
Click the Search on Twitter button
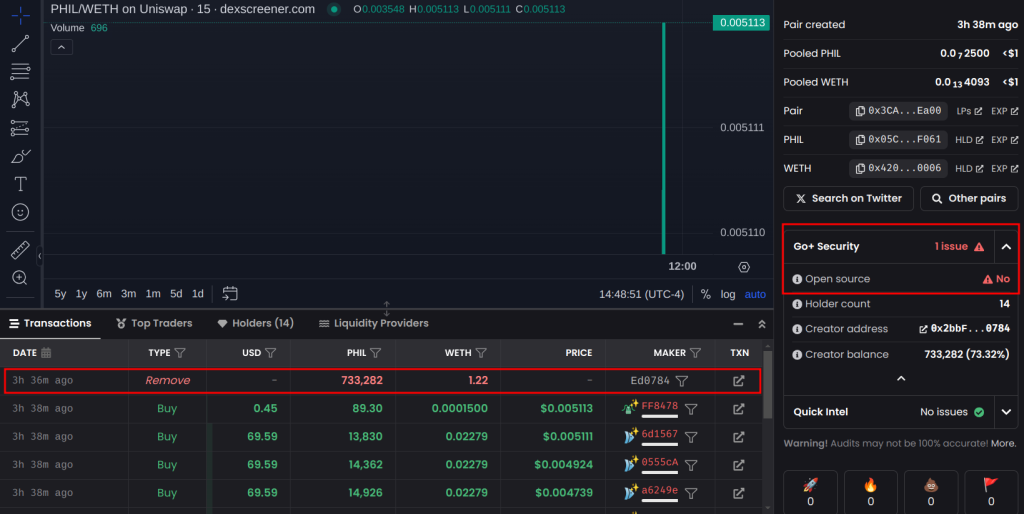click(x=848, y=198)
